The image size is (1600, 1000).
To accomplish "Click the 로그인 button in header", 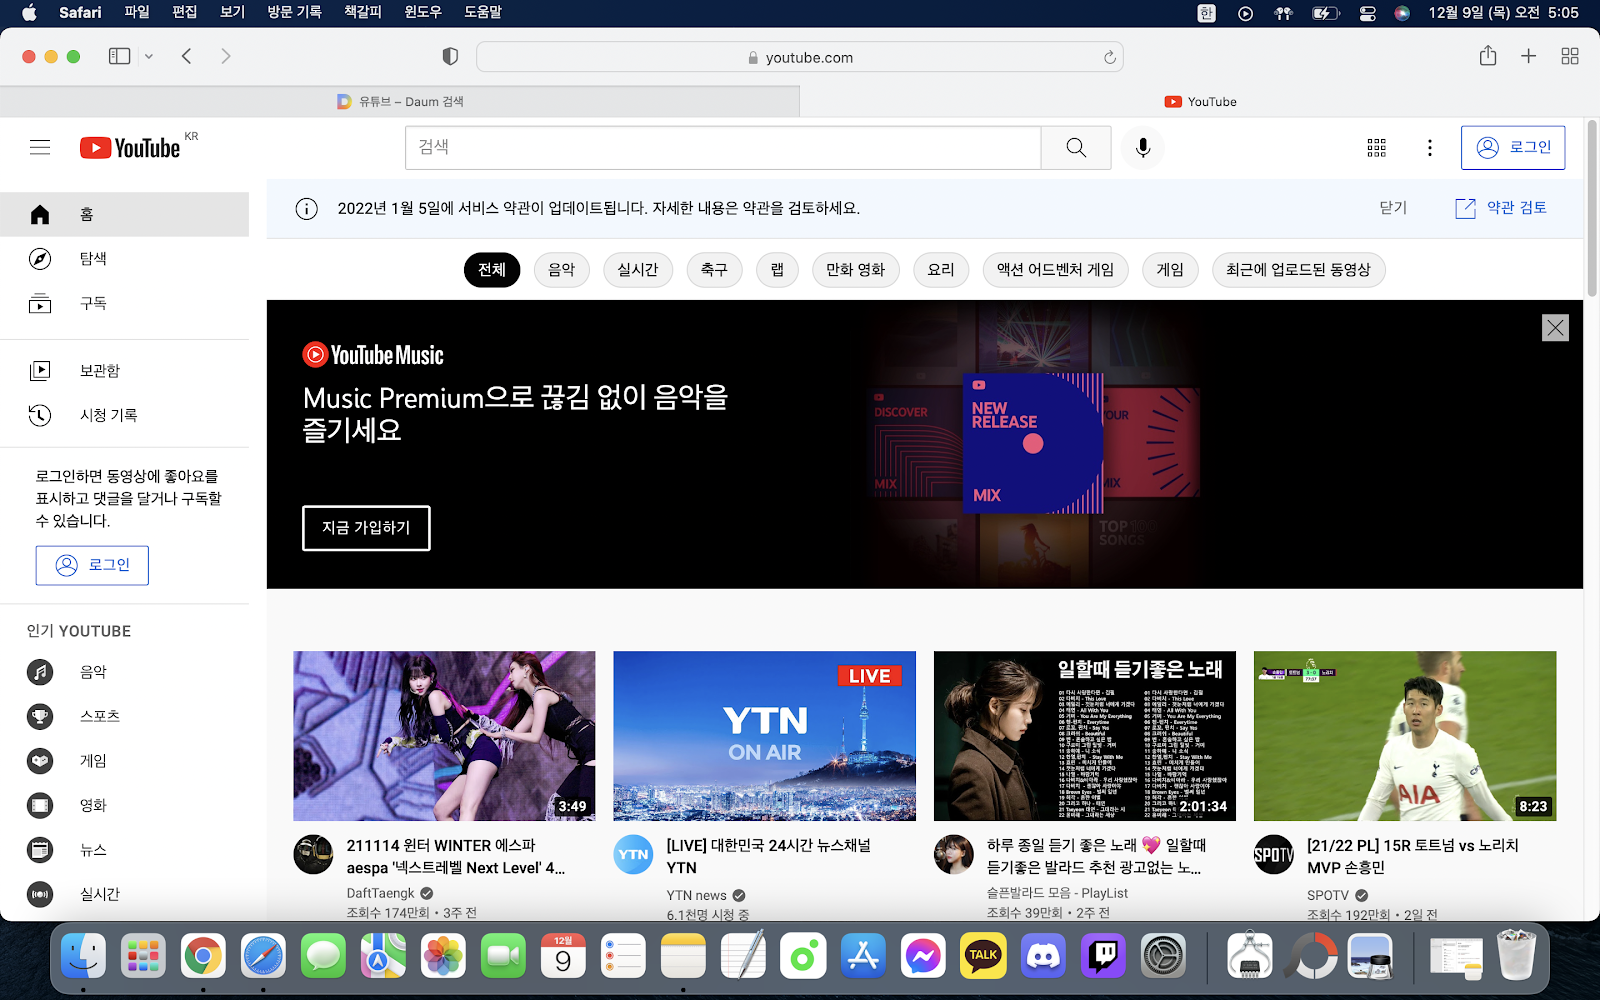I will (1513, 148).
